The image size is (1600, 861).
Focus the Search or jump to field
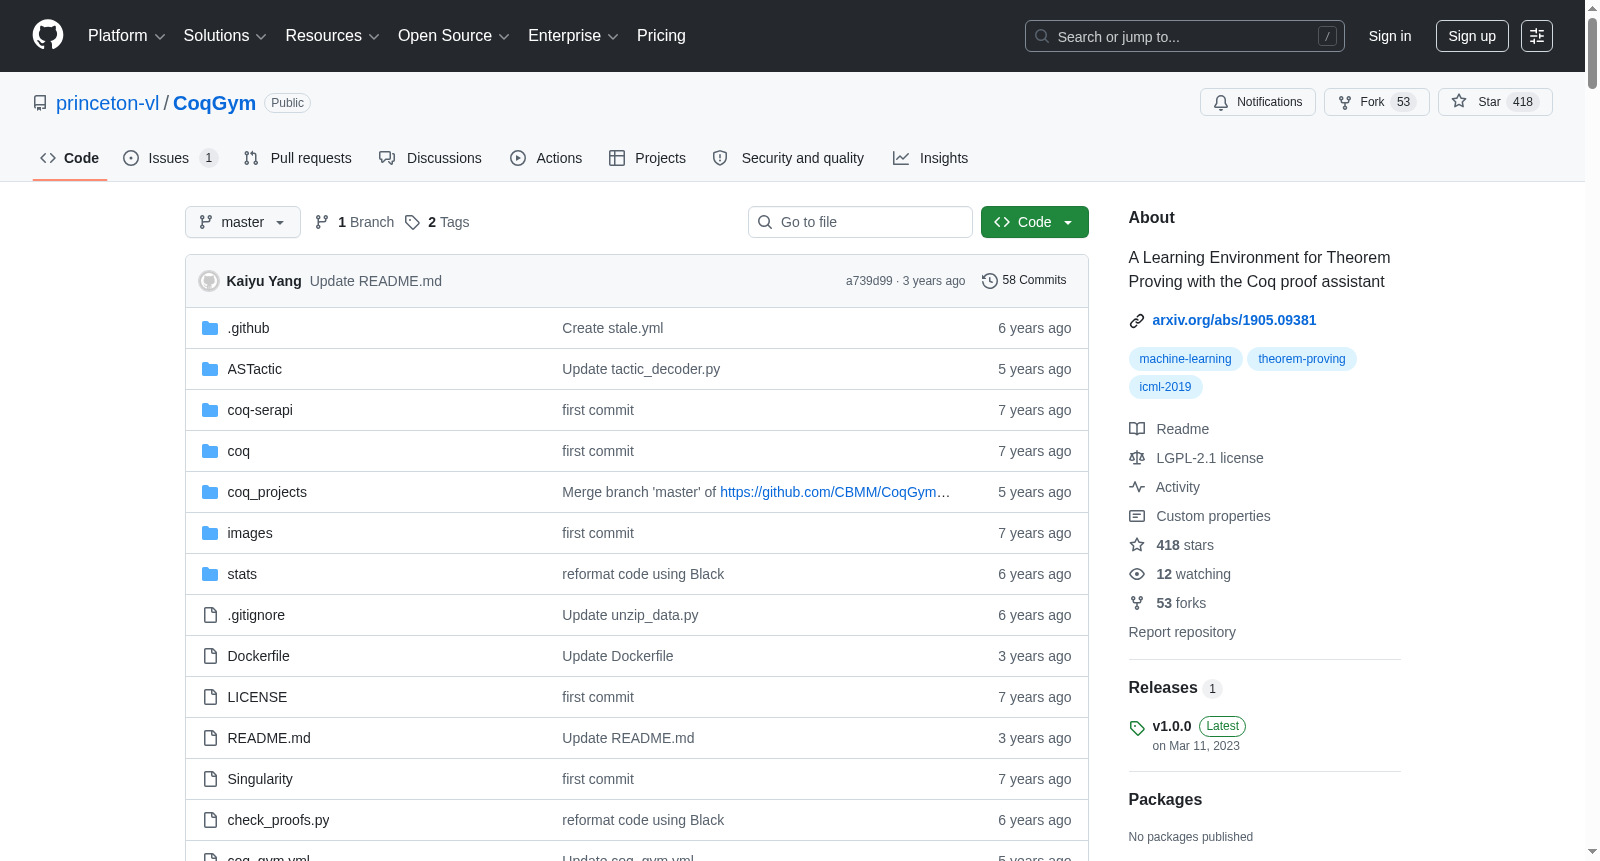pyautogui.click(x=1184, y=36)
